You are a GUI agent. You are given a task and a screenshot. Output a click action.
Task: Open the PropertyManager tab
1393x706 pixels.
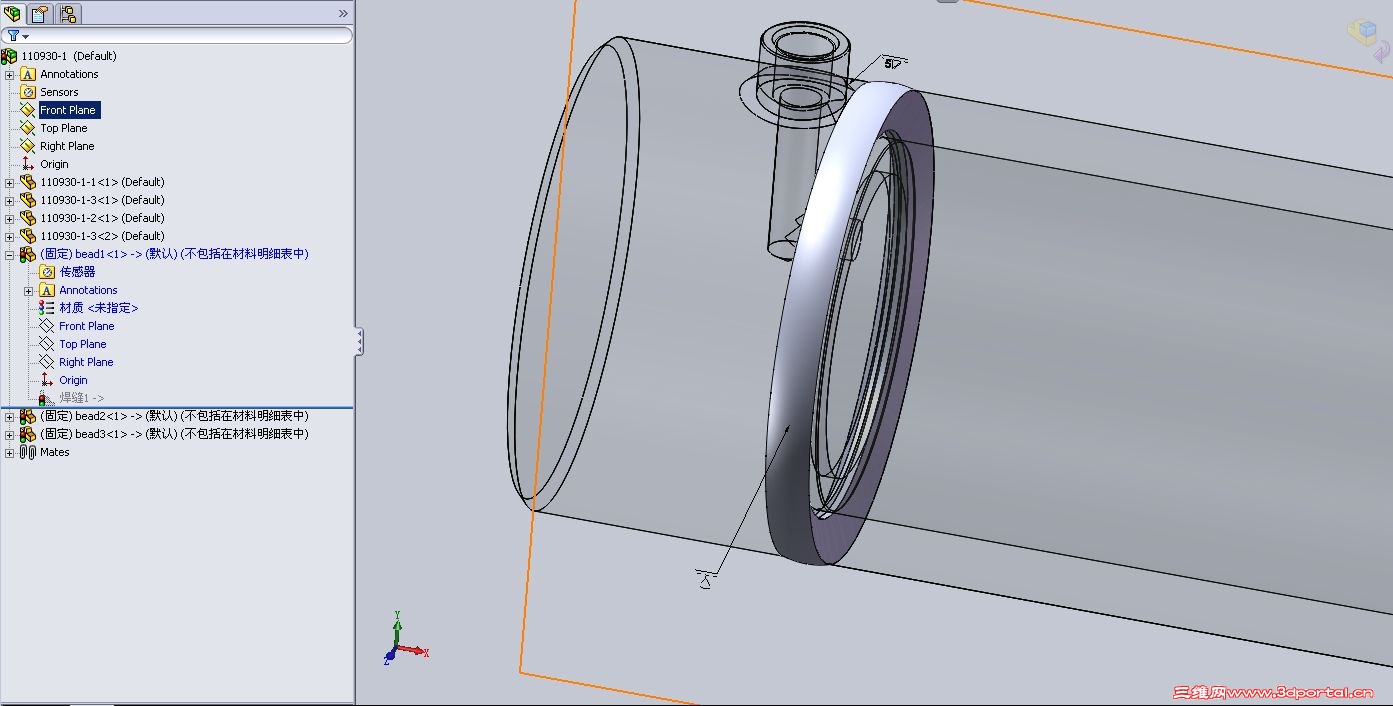click(39, 14)
